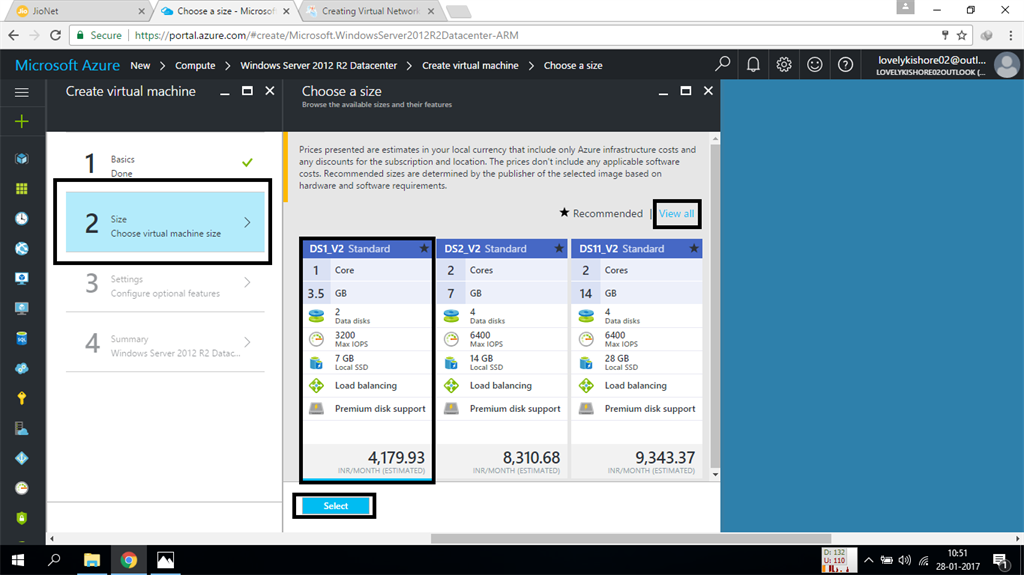Click scroll down arrow of size blade
Screen dimensions: 1024x575
click(x=715, y=475)
